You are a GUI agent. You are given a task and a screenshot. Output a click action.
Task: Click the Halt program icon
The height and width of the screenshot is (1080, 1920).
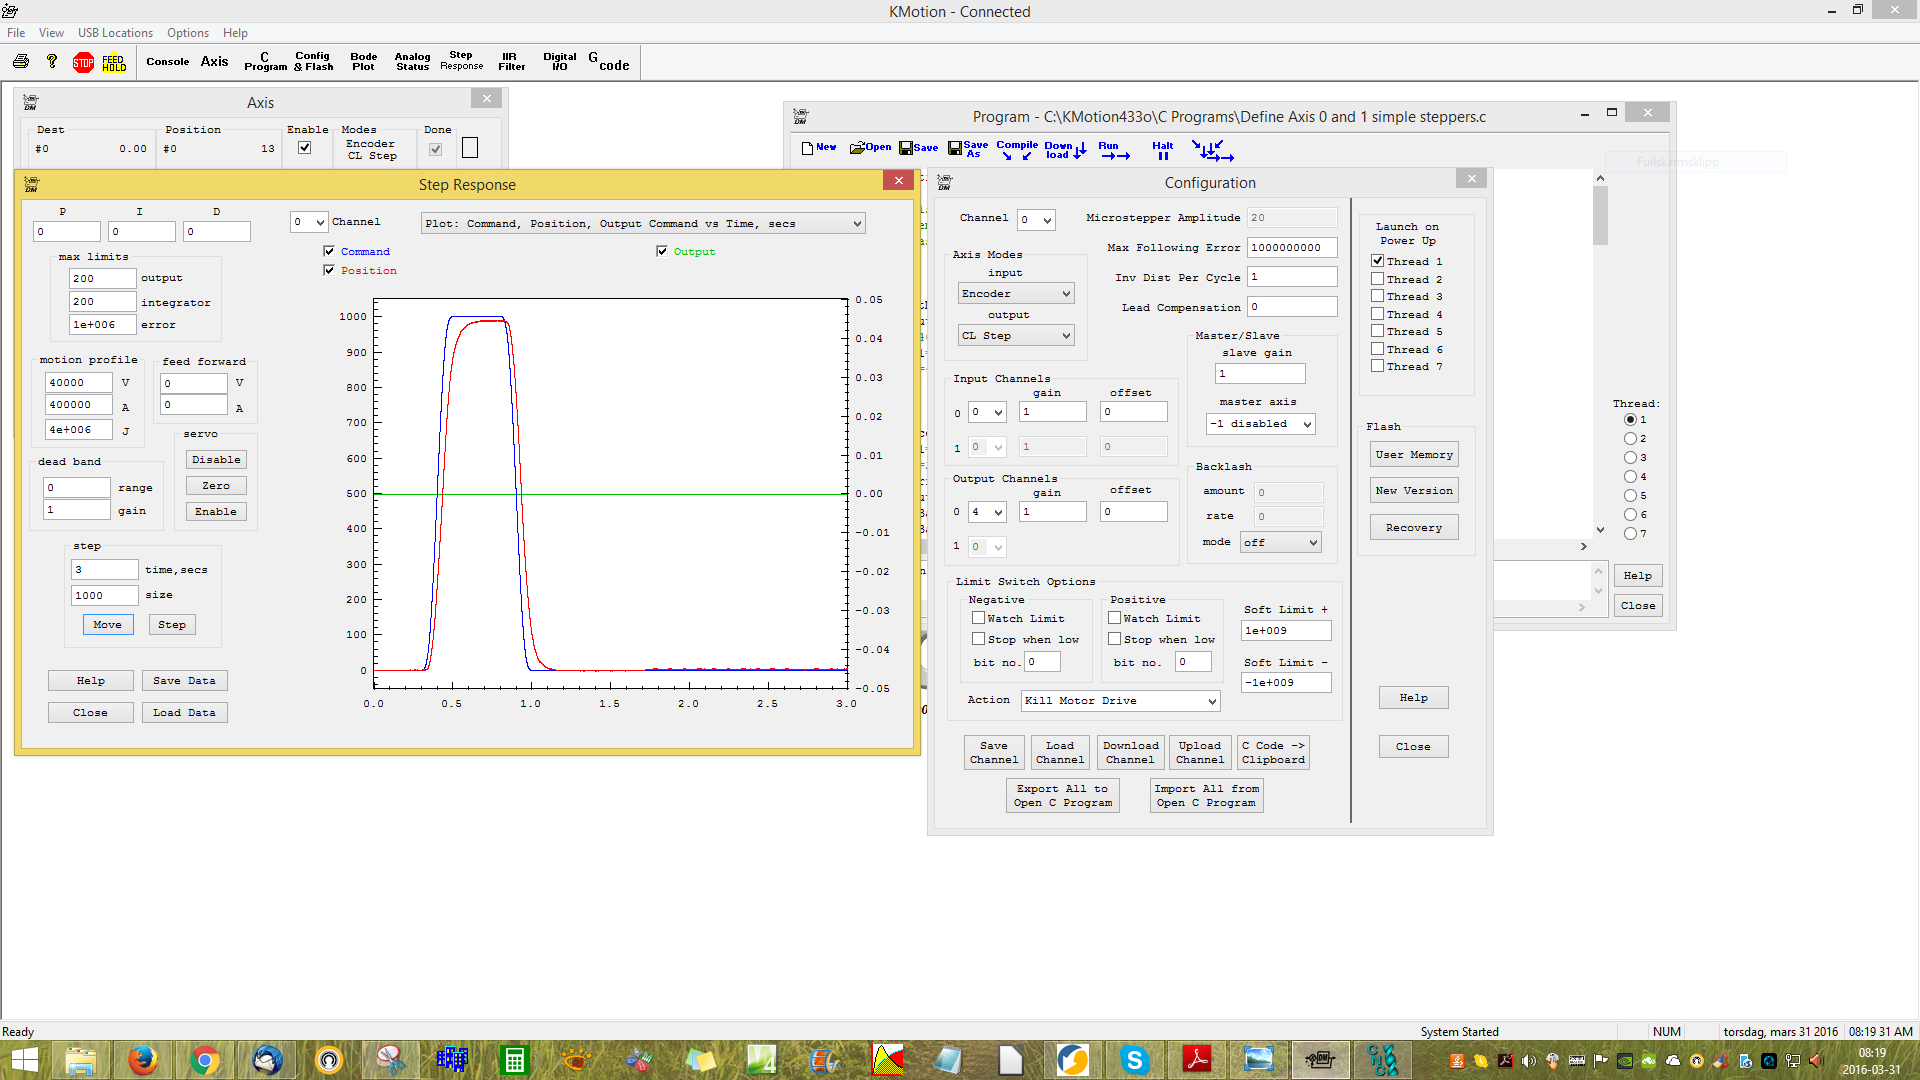pyautogui.click(x=1162, y=150)
